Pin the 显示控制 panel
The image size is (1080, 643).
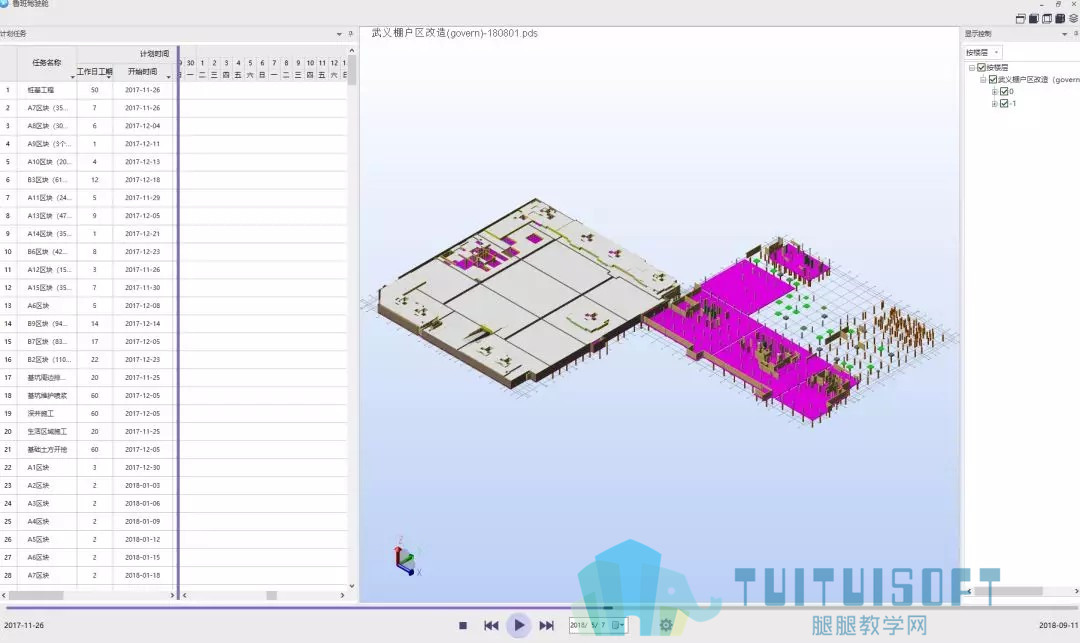click(1075, 34)
